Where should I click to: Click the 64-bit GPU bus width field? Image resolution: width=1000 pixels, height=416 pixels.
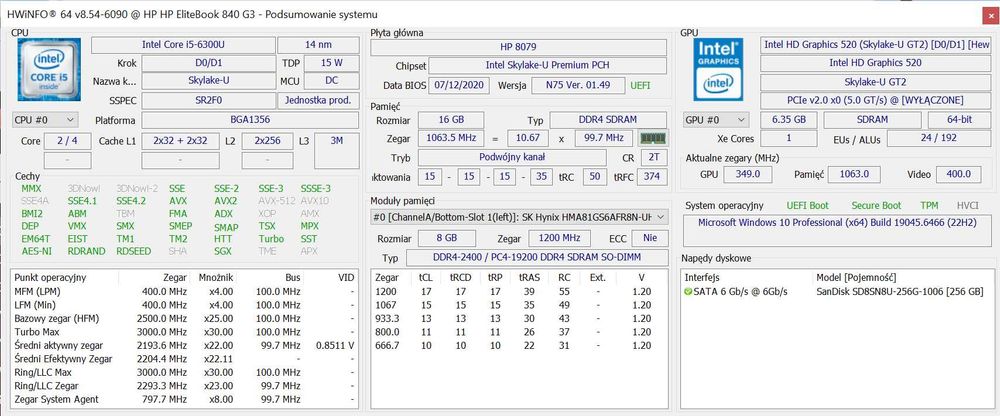(959, 119)
